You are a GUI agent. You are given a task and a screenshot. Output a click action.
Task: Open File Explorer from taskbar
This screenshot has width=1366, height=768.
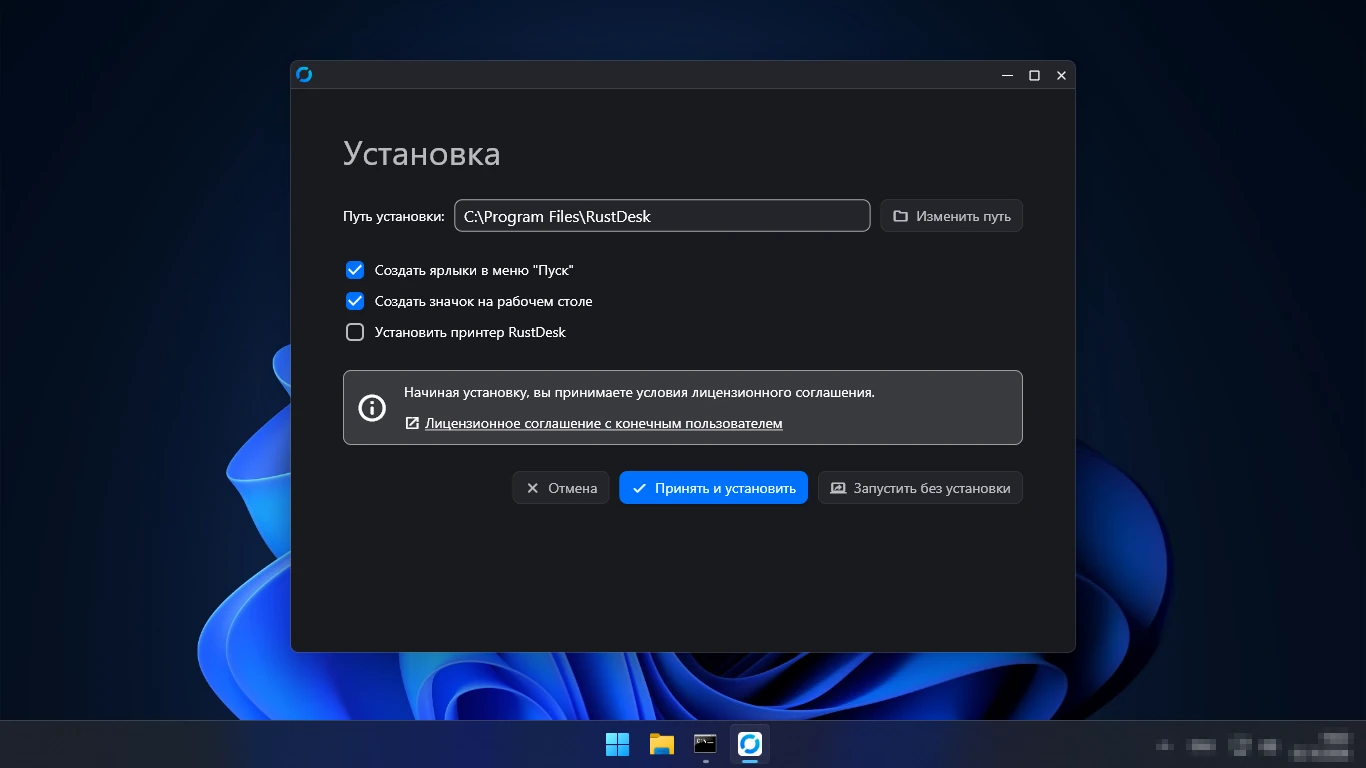click(662, 744)
